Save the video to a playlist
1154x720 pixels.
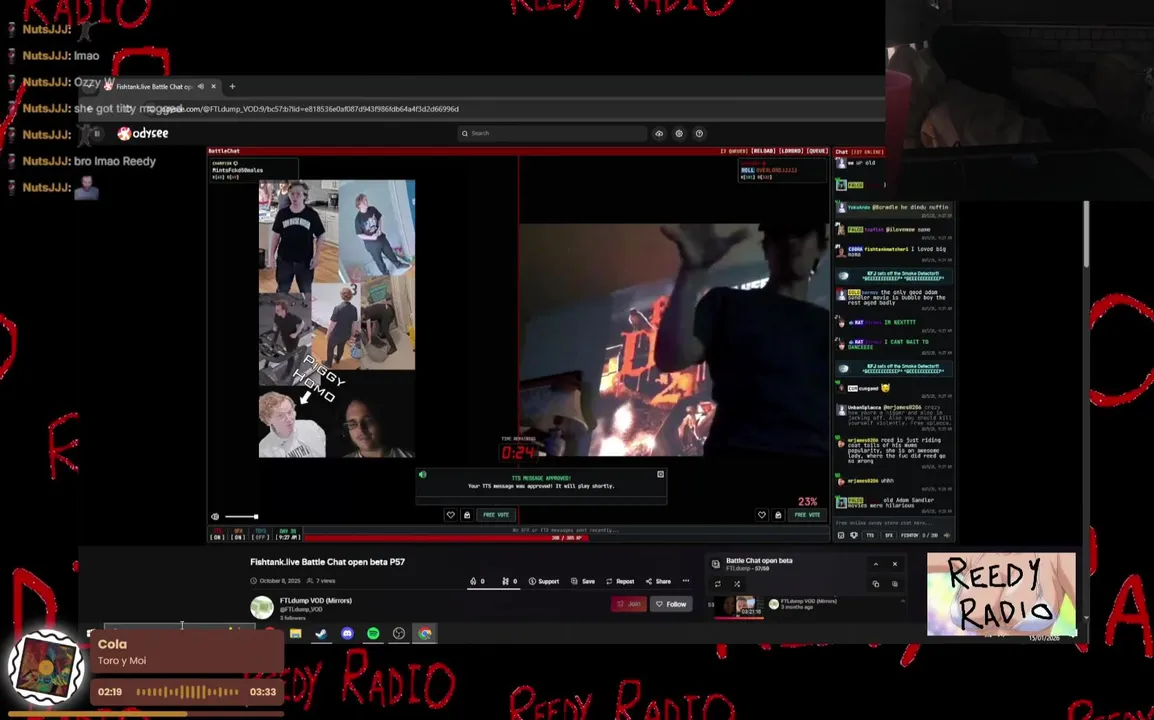583,581
